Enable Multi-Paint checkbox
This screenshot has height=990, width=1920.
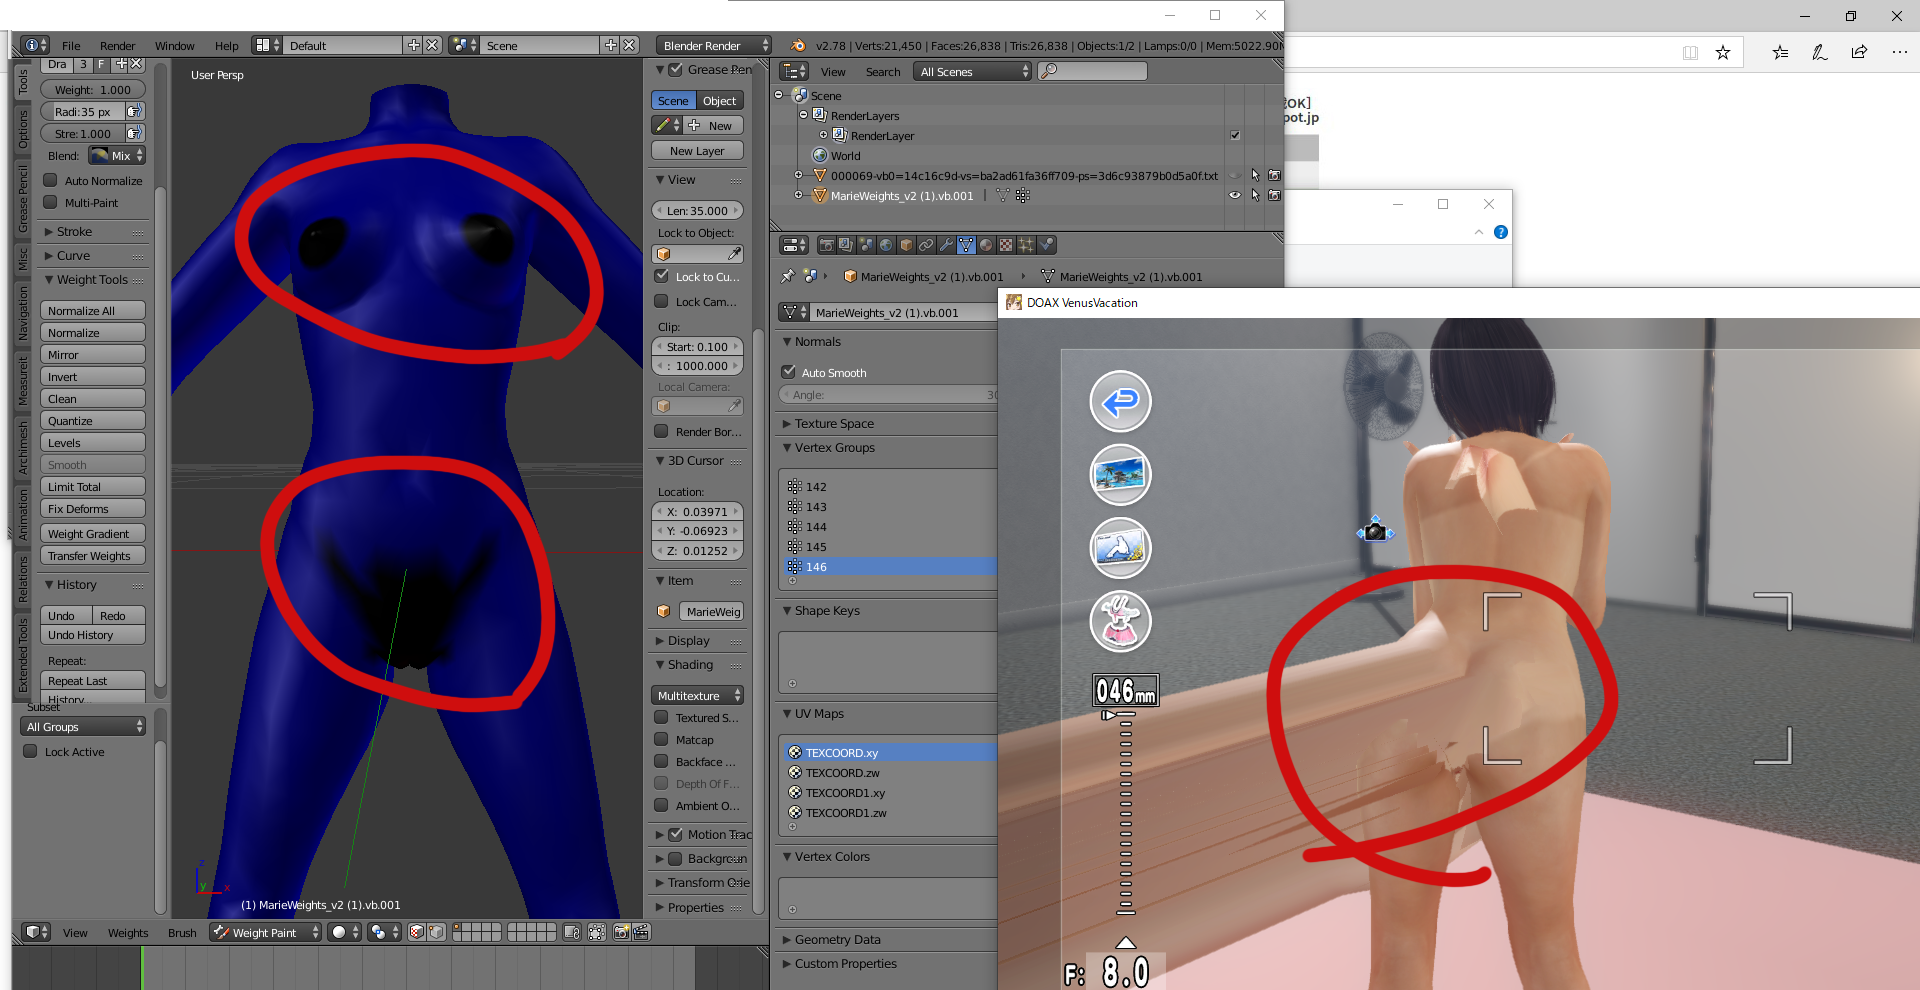pos(50,202)
